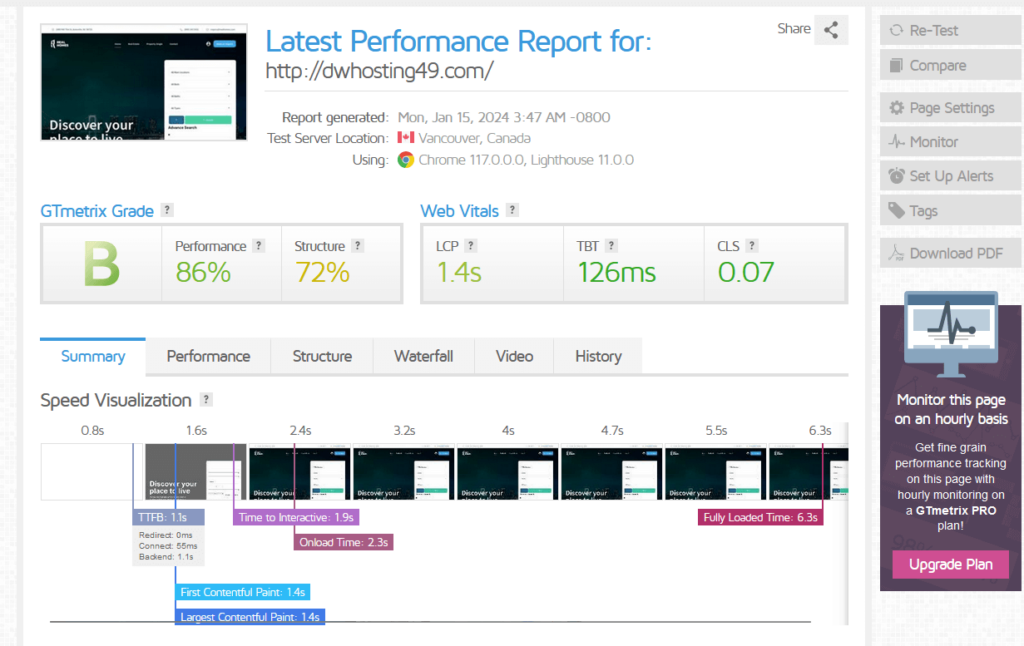Open help beside Web Vitals heading

coord(512,210)
